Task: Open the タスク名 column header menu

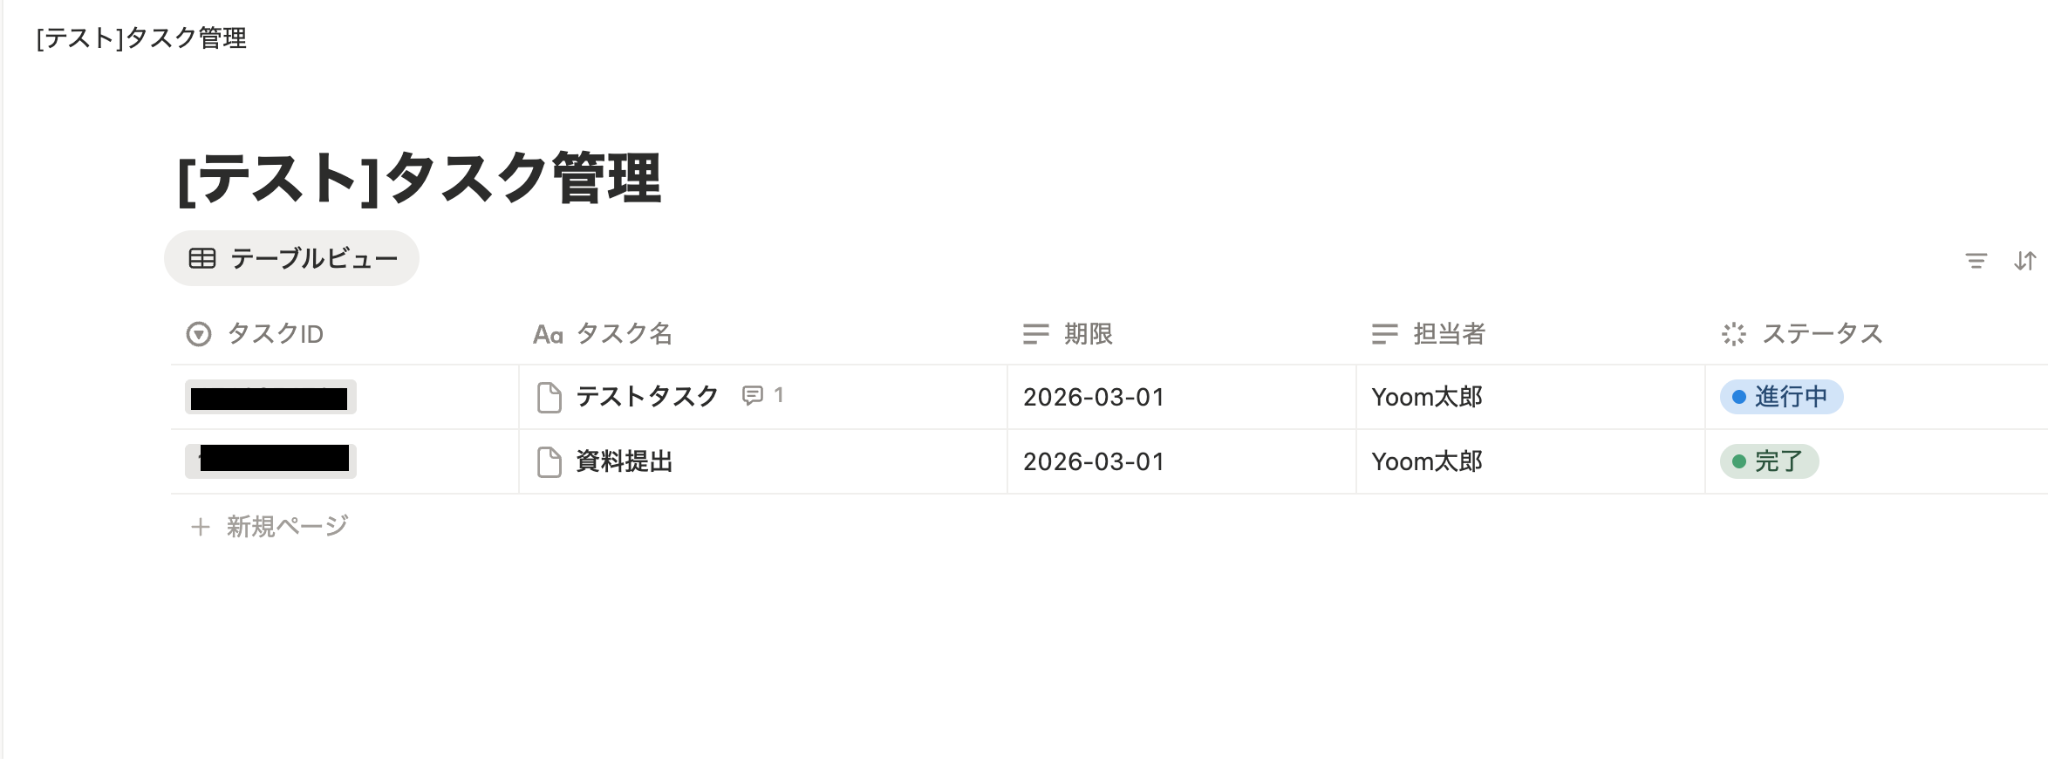Action: pyautogui.click(x=623, y=334)
